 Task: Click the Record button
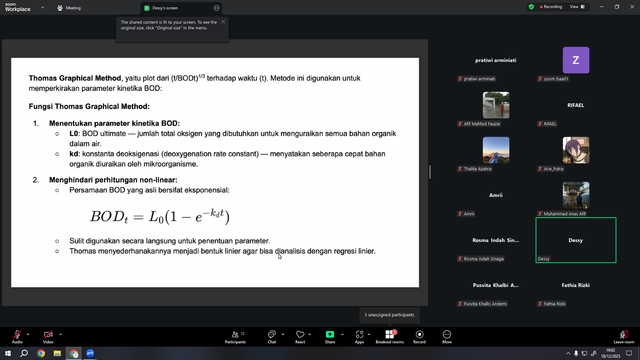[419, 337]
